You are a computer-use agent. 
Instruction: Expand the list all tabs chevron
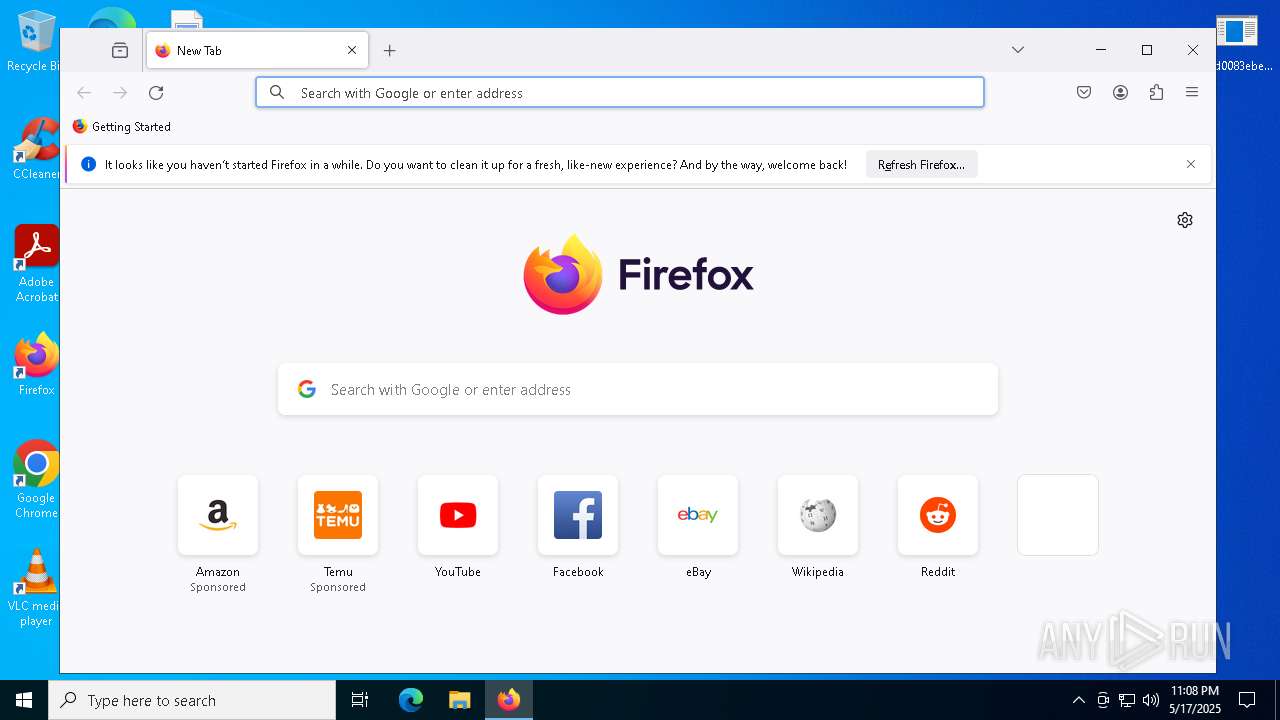coord(1018,50)
